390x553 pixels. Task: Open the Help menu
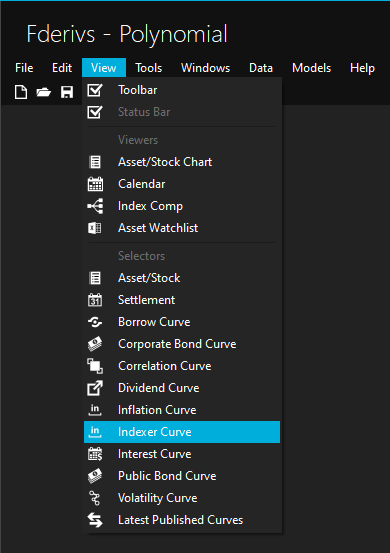(x=362, y=68)
